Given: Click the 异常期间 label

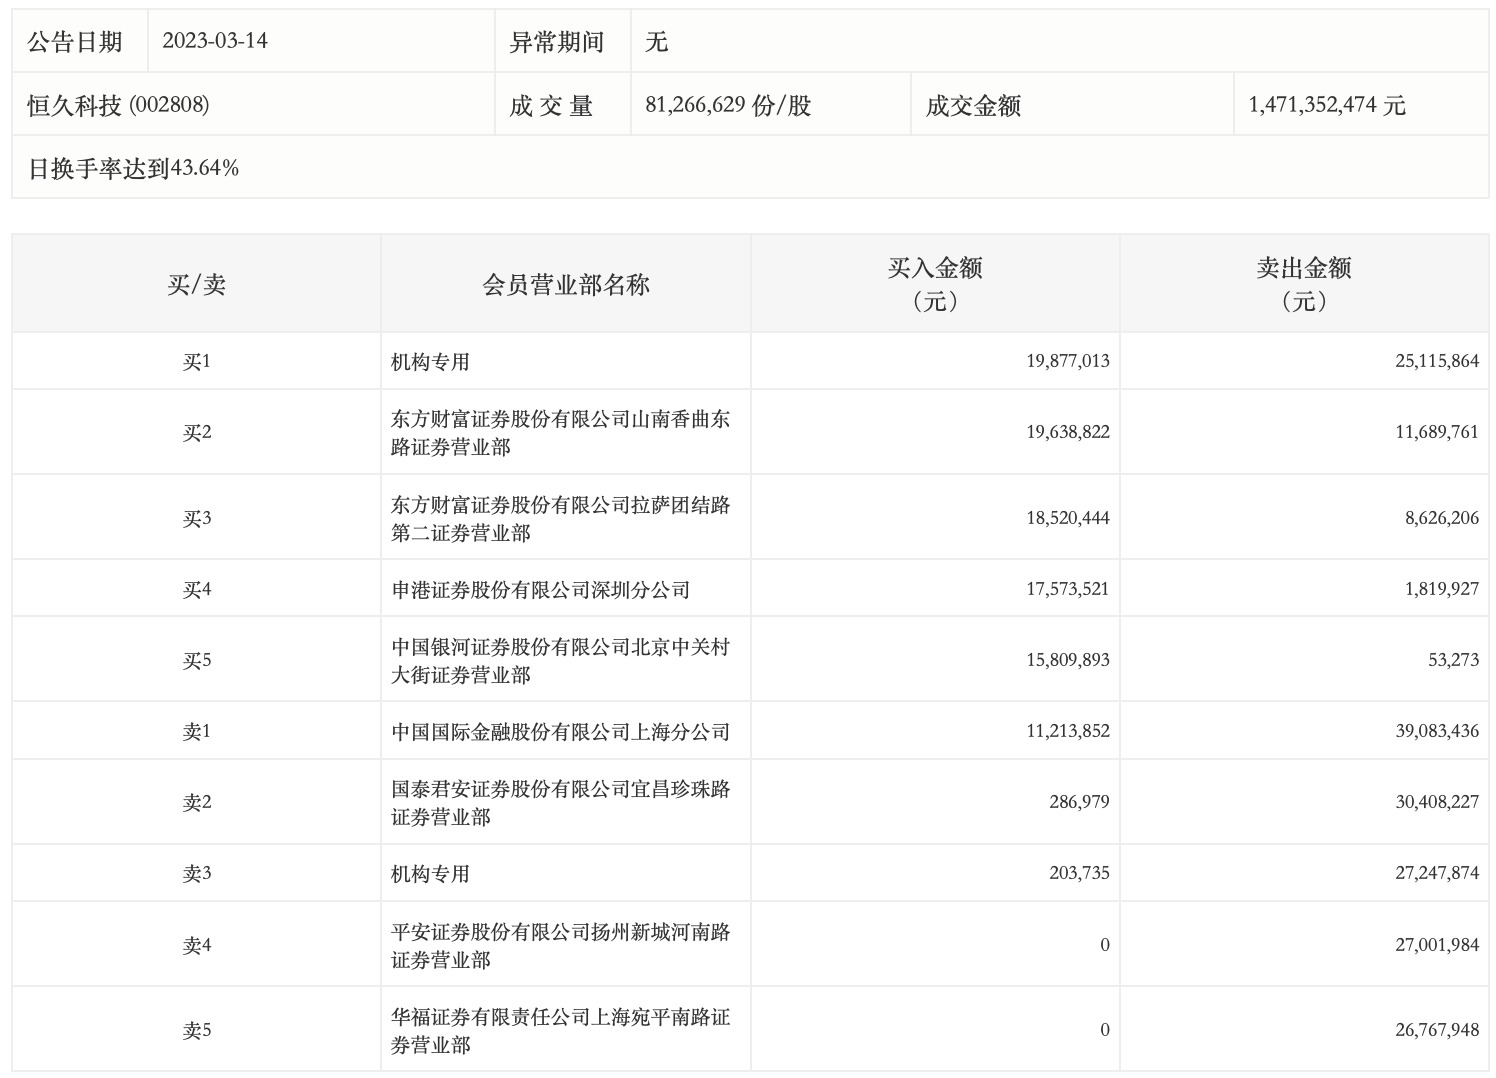Looking at the screenshot, I should pos(557,42).
